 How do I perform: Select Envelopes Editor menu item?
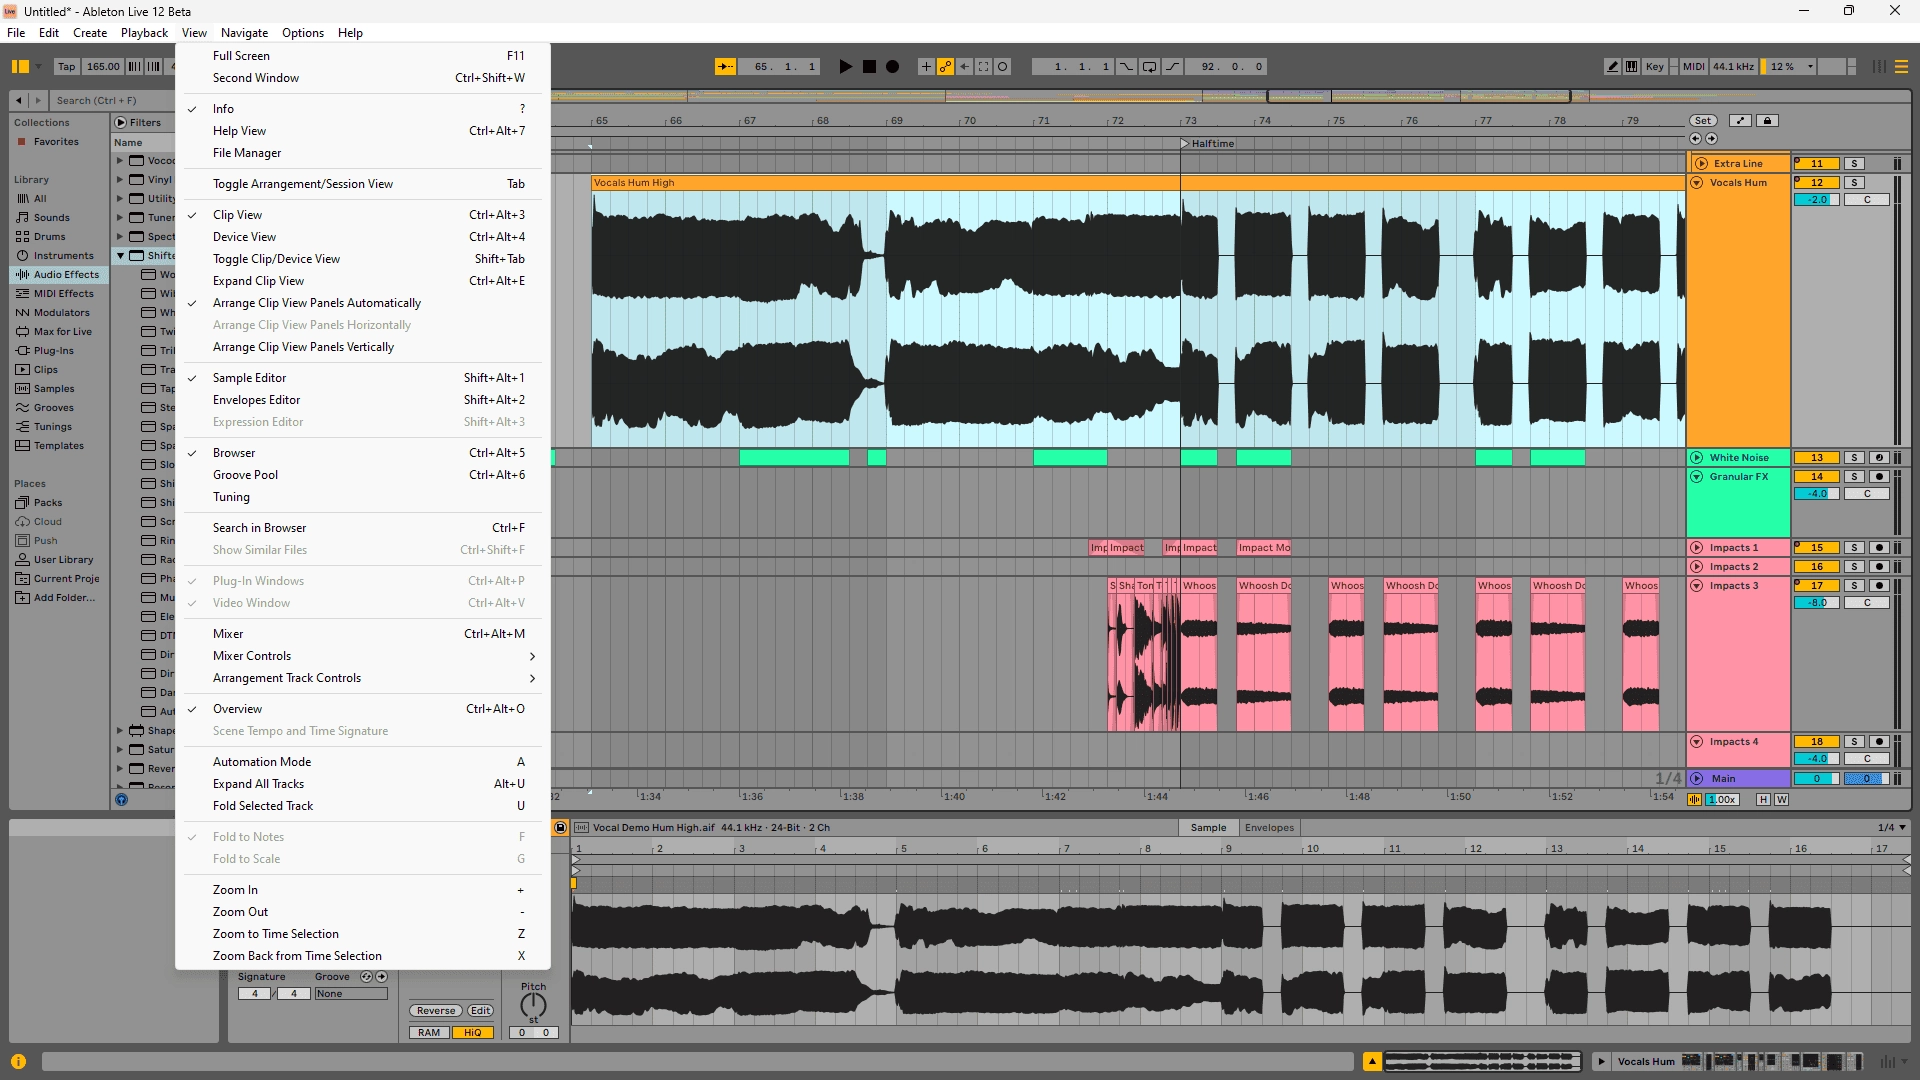(x=361, y=400)
